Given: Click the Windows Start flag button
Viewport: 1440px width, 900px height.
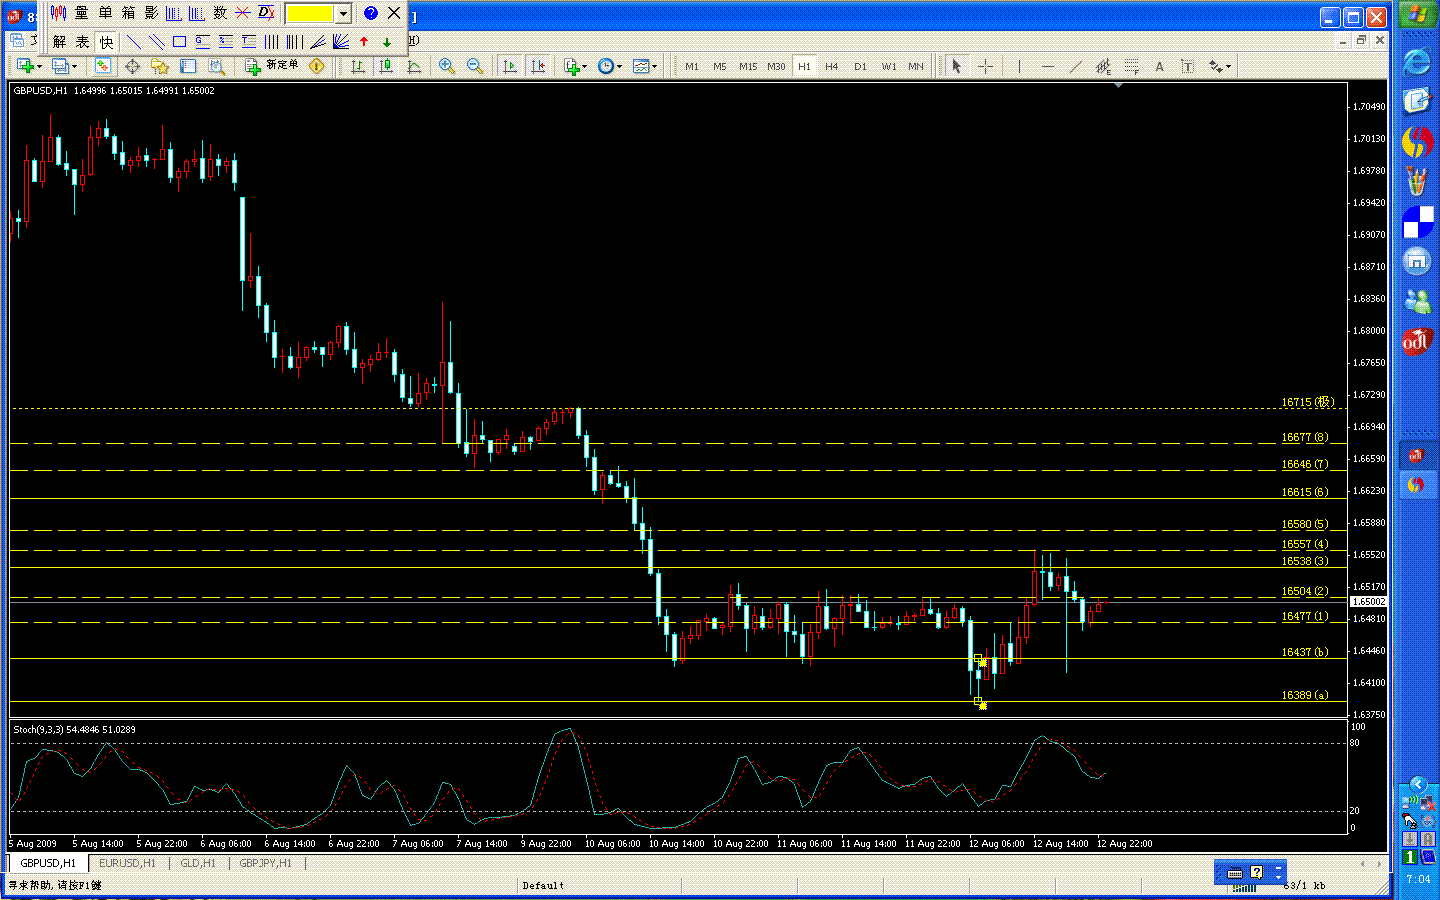Looking at the screenshot, I should click(x=1417, y=15).
